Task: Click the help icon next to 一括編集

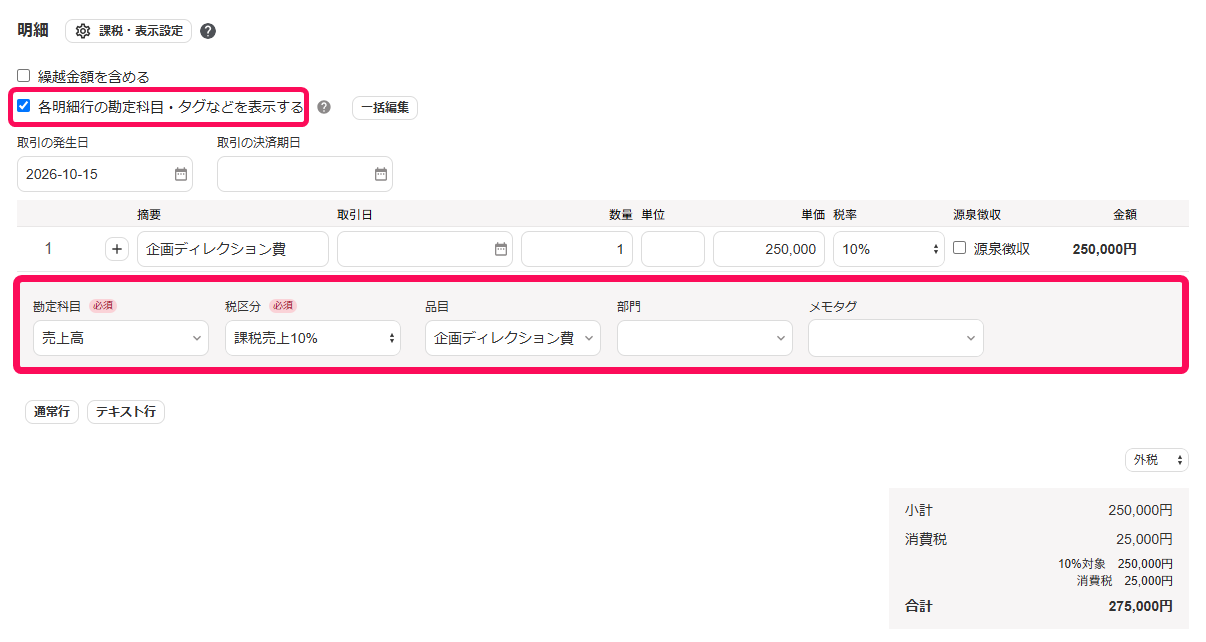Action: [x=324, y=107]
